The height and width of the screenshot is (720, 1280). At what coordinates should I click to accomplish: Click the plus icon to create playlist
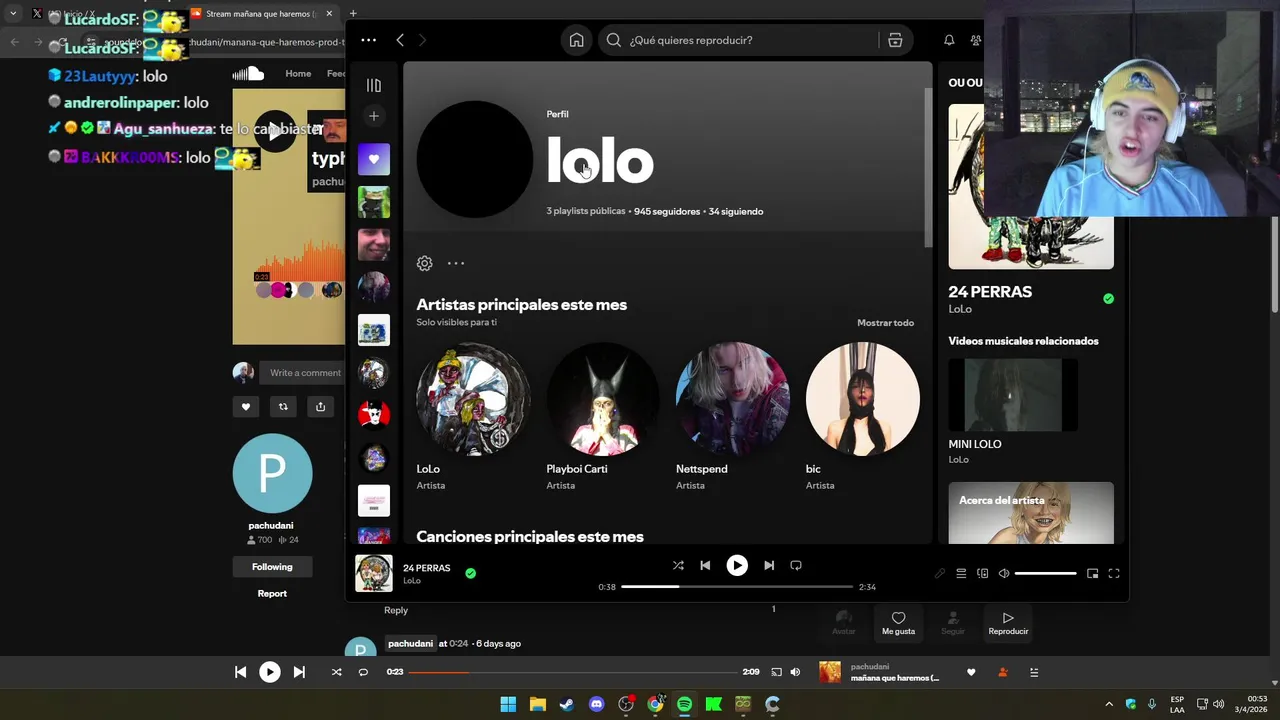374,116
